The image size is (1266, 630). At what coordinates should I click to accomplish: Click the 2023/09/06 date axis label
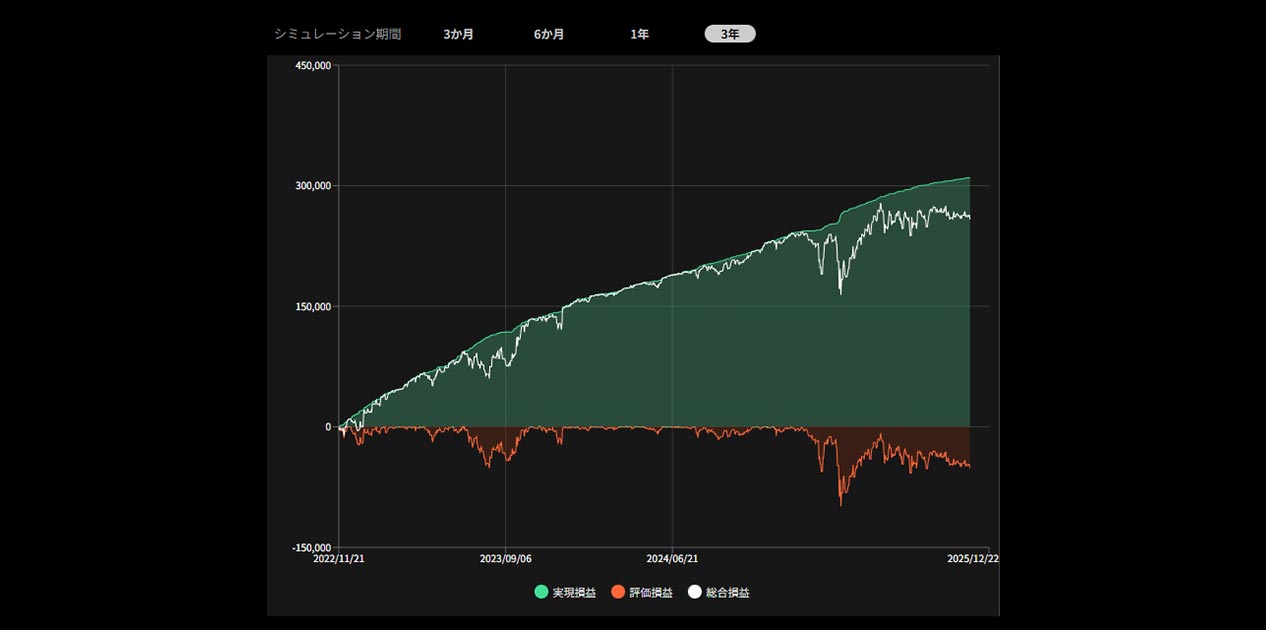(x=505, y=560)
